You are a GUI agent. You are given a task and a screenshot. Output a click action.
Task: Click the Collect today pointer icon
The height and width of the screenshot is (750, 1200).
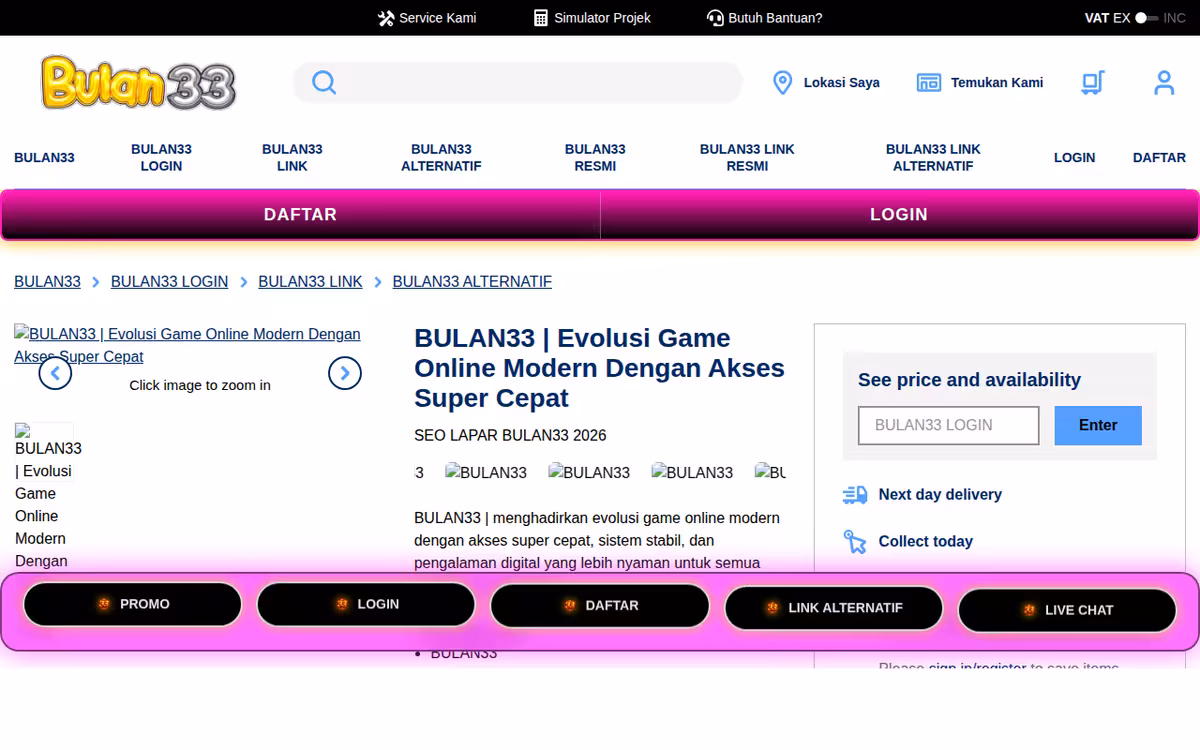click(855, 541)
